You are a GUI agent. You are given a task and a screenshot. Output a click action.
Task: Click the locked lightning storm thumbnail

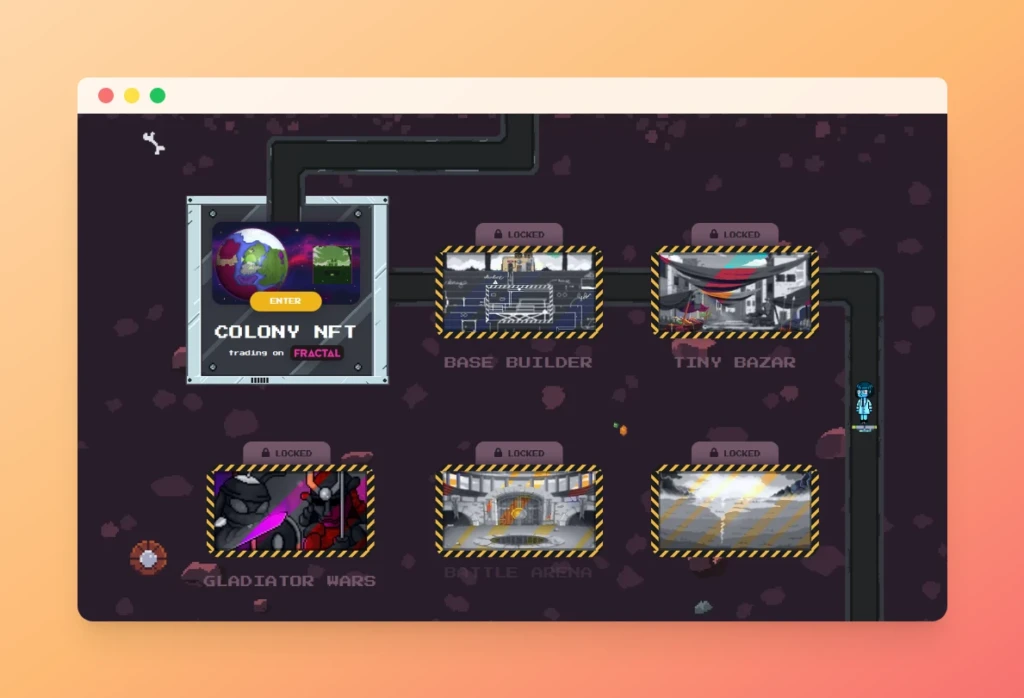(x=735, y=511)
